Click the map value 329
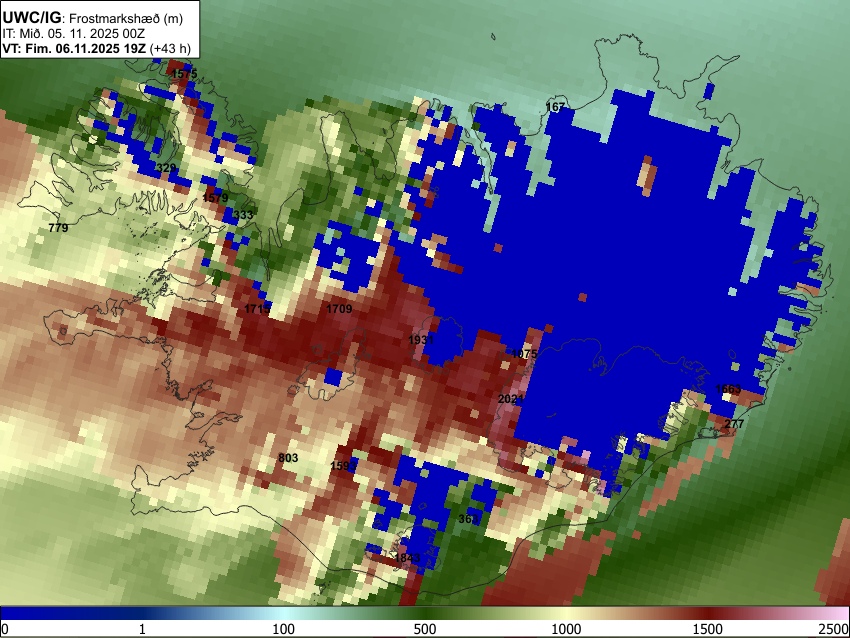Screen dimensions: 850x638 166,167
